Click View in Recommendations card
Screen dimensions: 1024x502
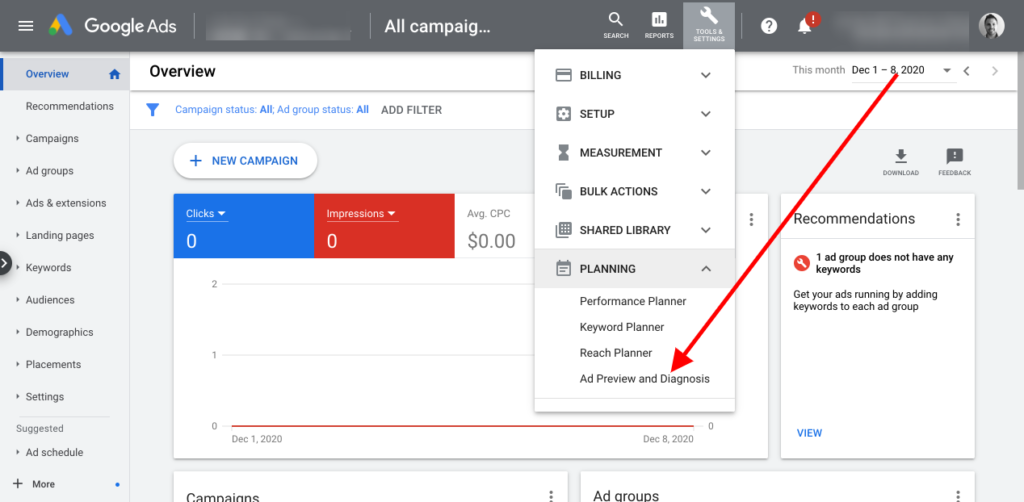pyautogui.click(x=809, y=433)
